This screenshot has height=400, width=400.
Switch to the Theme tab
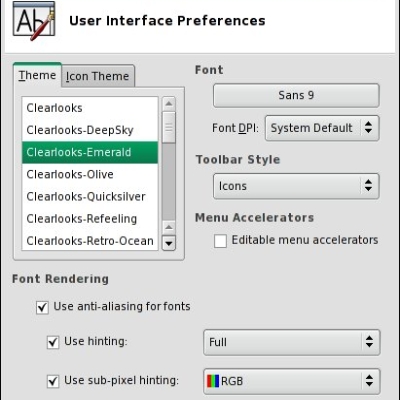coord(37,75)
